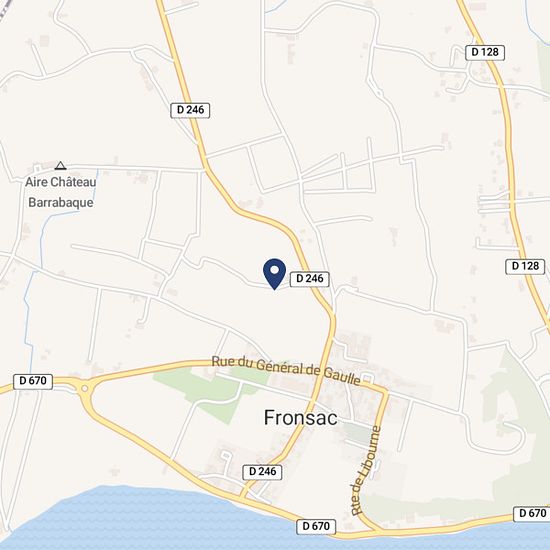This screenshot has width=550, height=550.
Task: Select the small loop road cul-de-sac near southern D 246
Action: point(226,456)
